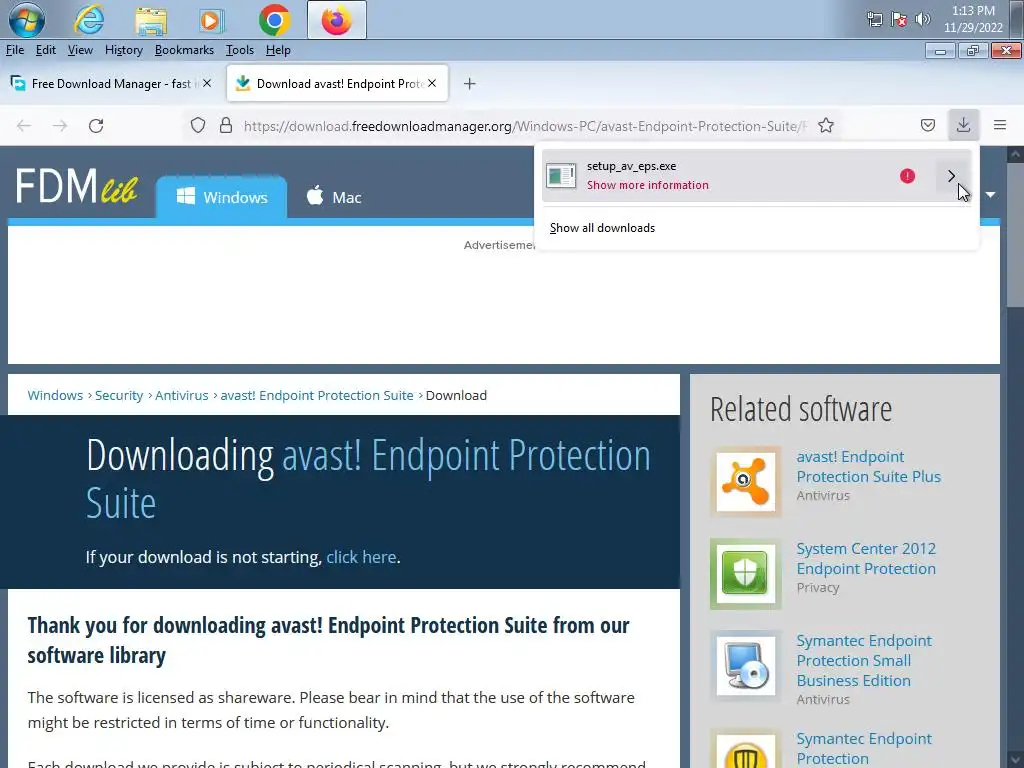The image size is (1024, 768).
Task: Select Firefox icon in taskbar
Action: point(337,20)
